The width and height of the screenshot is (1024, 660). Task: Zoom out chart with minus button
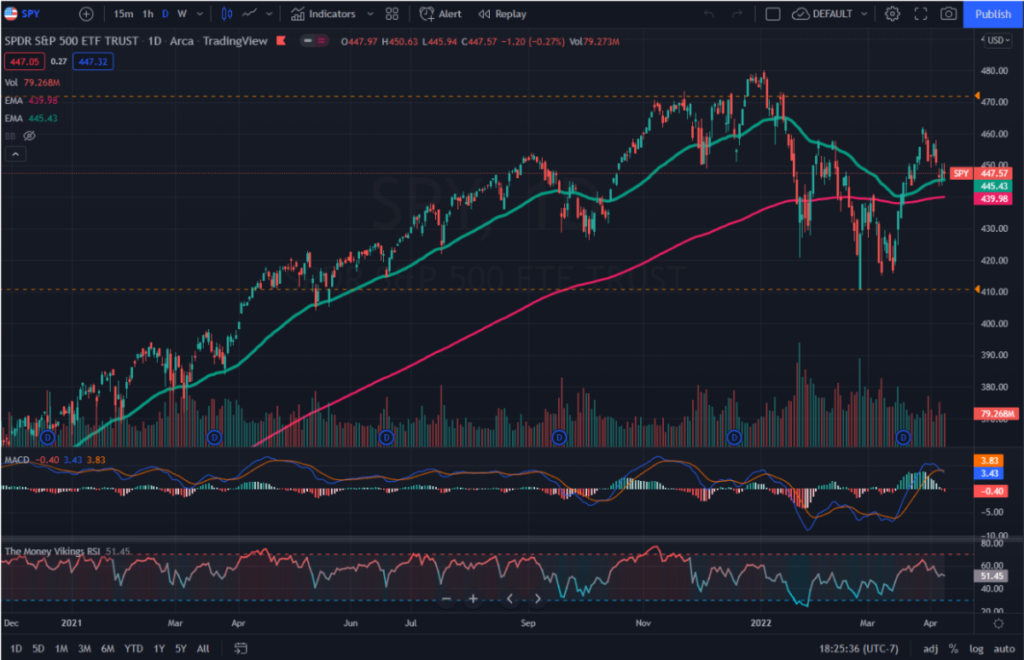point(447,599)
